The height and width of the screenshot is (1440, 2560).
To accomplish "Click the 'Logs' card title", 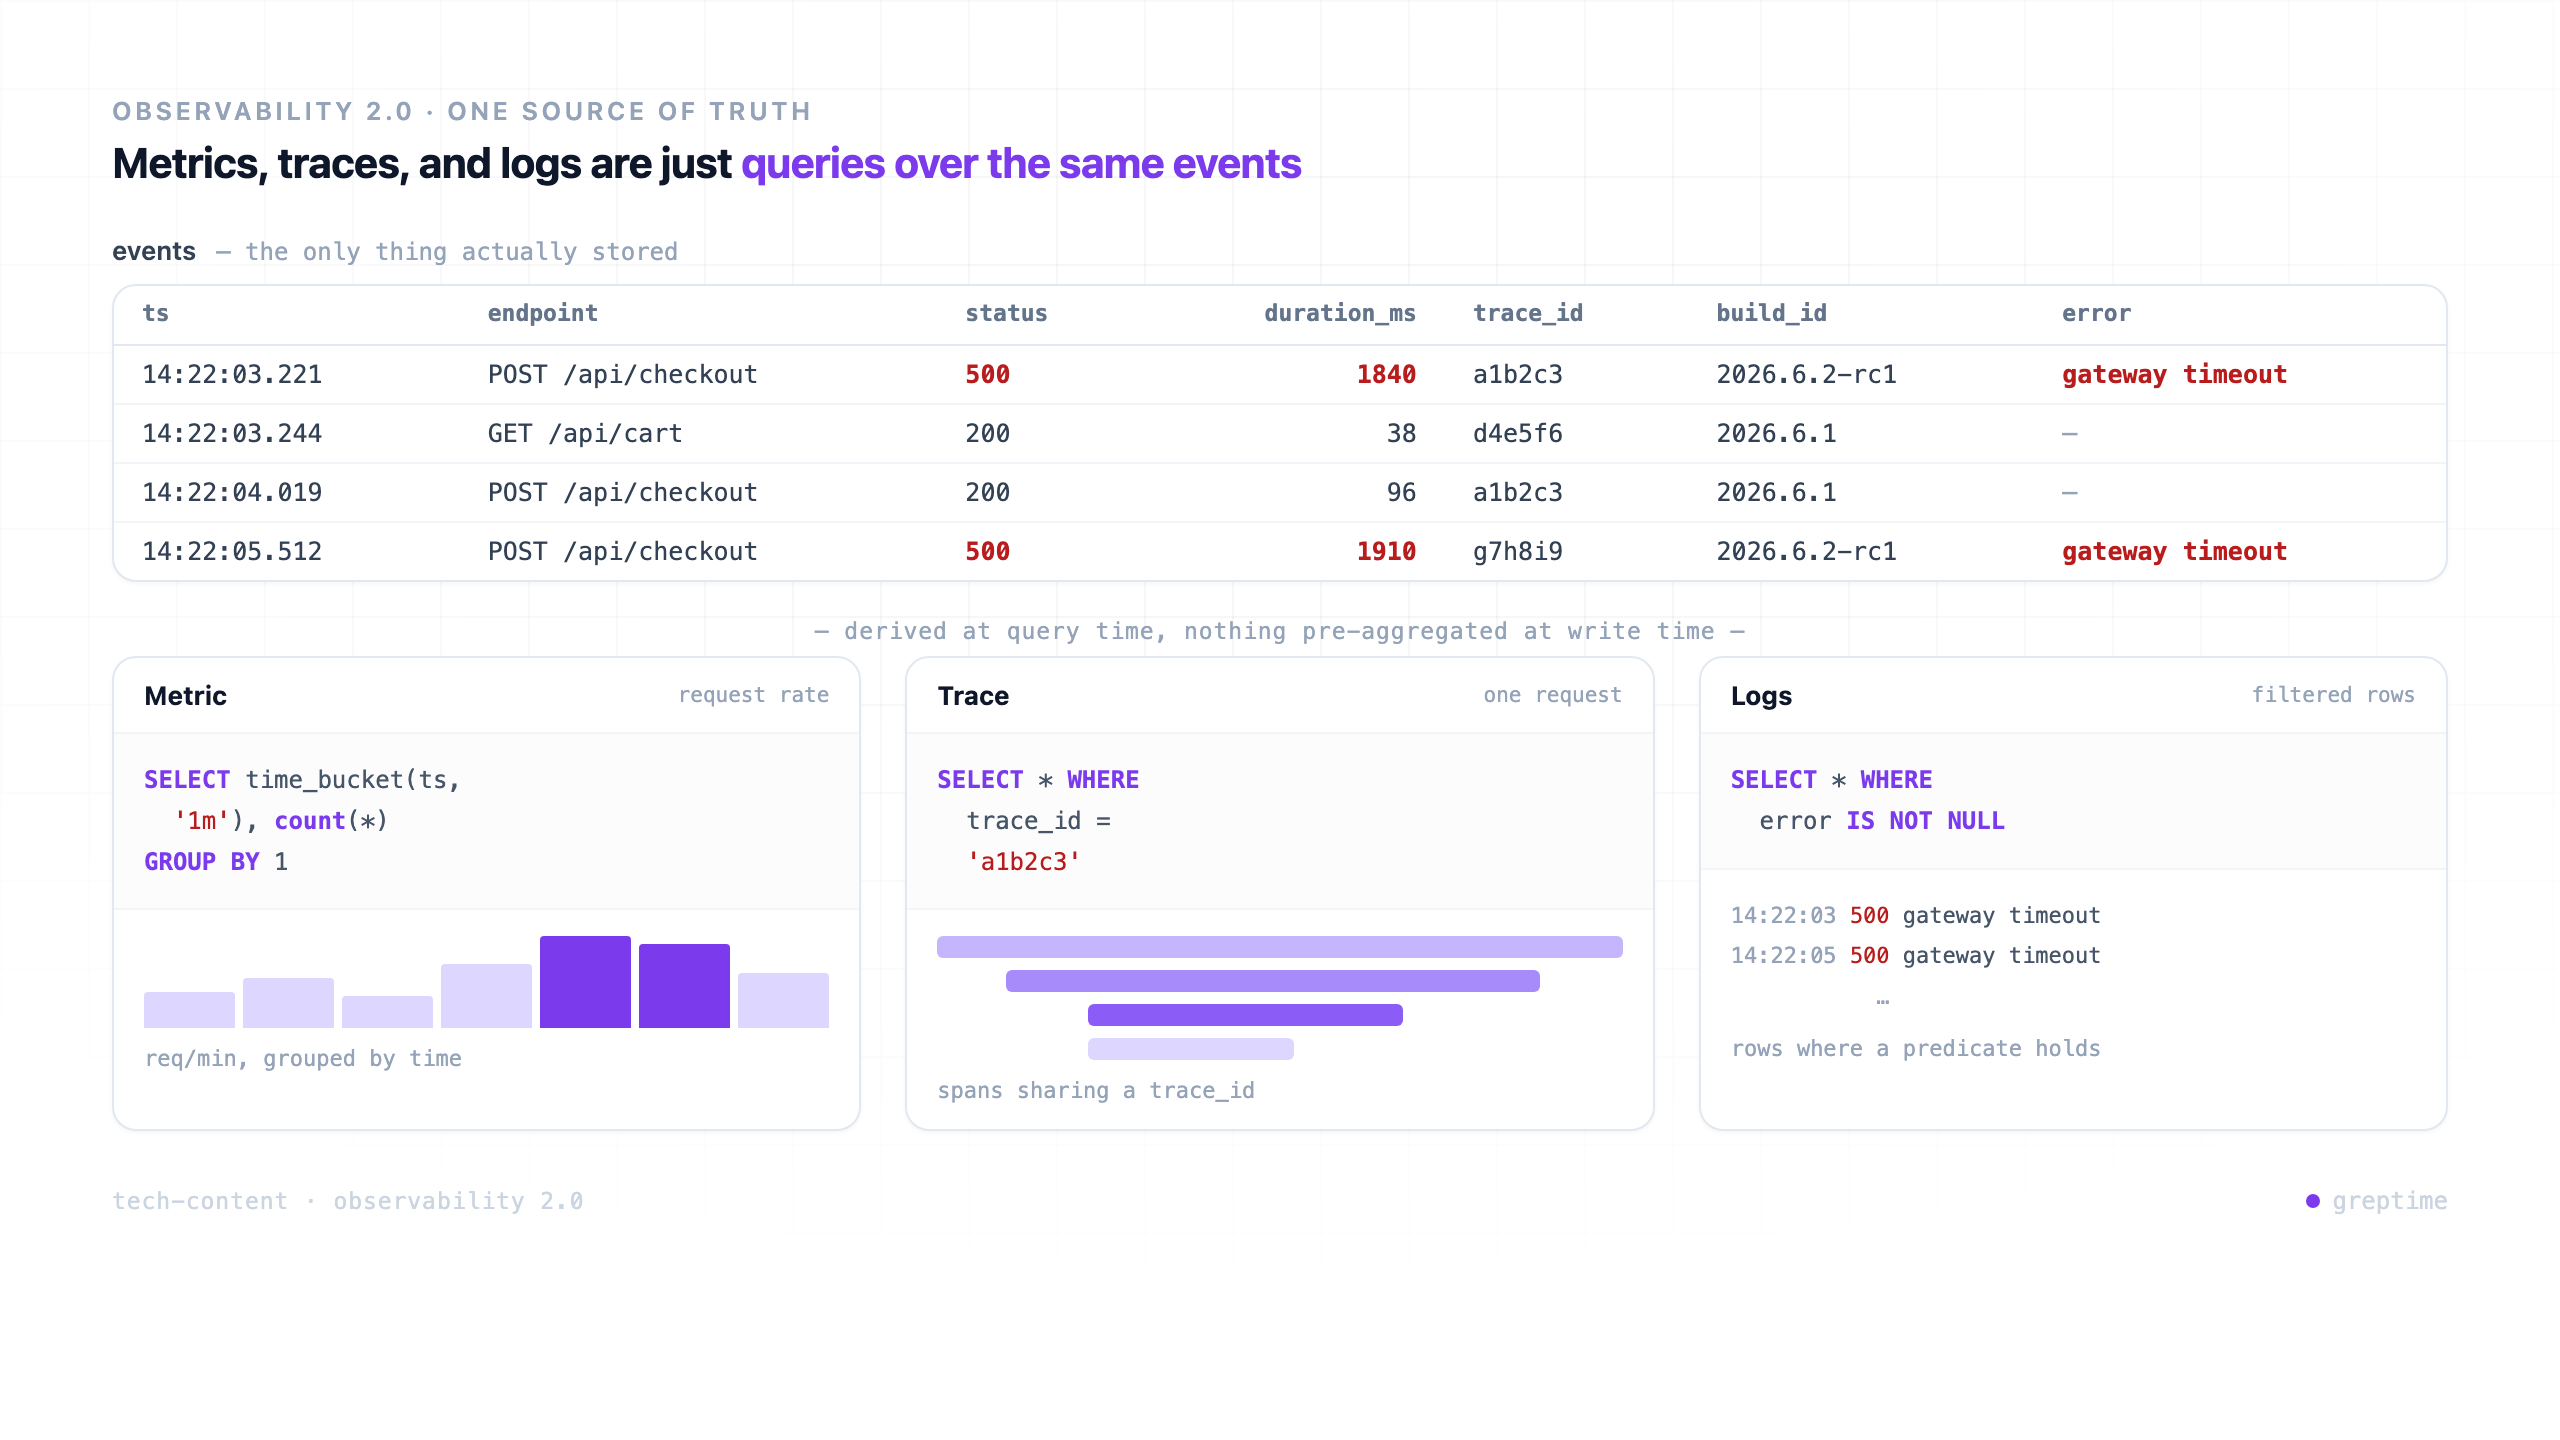I will tap(1761, 696).
